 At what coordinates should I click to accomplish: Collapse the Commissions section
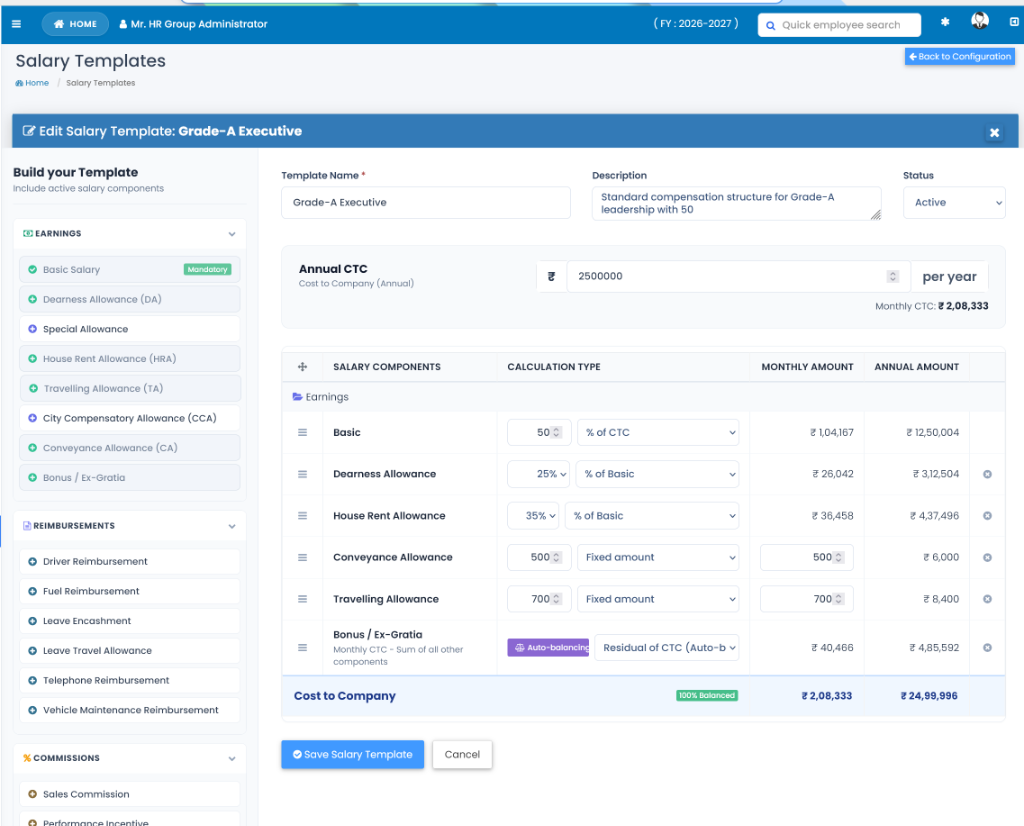(232, 759)
